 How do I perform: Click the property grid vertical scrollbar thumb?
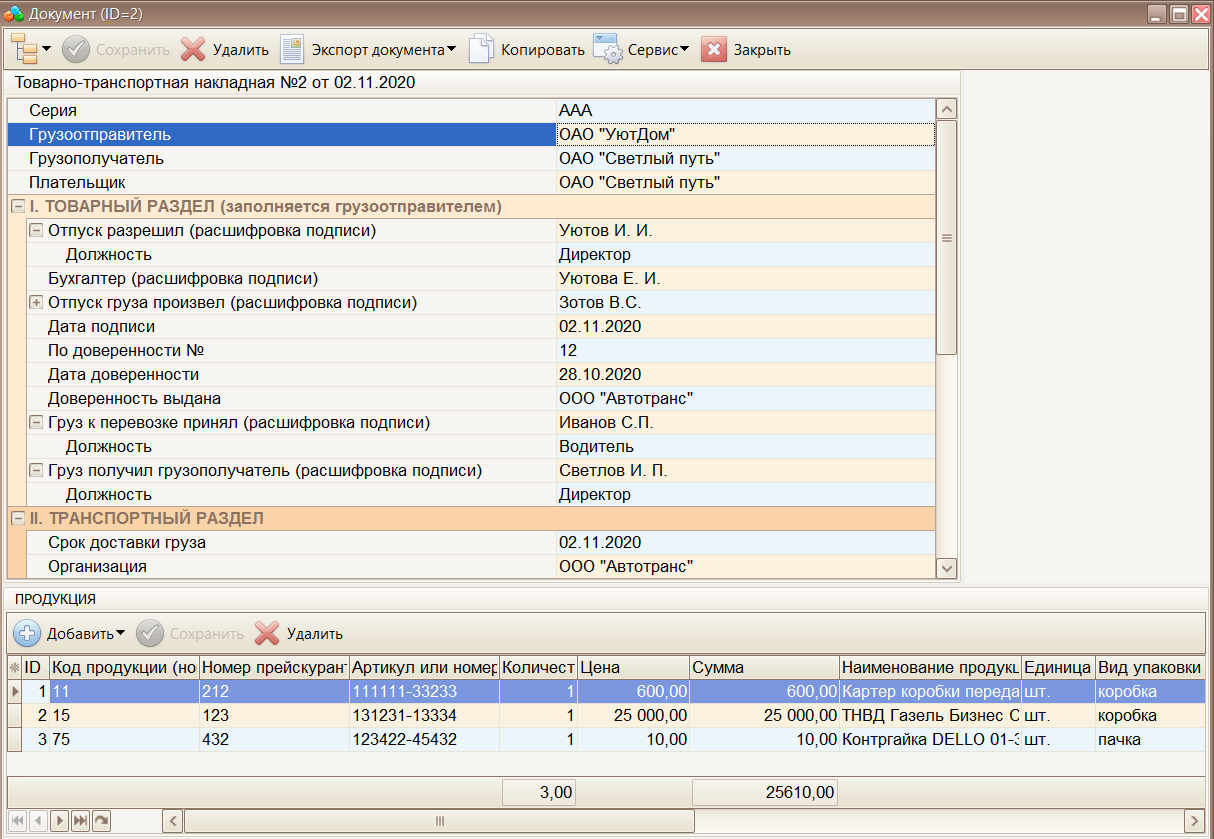[x=946, y=238]
